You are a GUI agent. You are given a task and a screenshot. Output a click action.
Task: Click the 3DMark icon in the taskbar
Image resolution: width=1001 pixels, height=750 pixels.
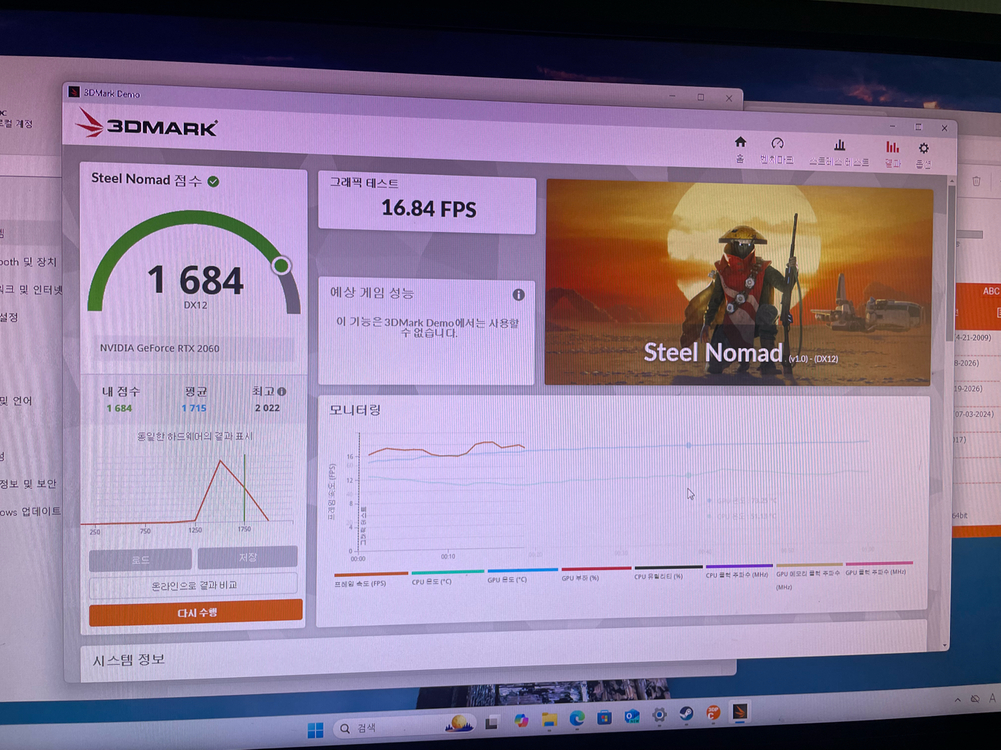[741, 712]
